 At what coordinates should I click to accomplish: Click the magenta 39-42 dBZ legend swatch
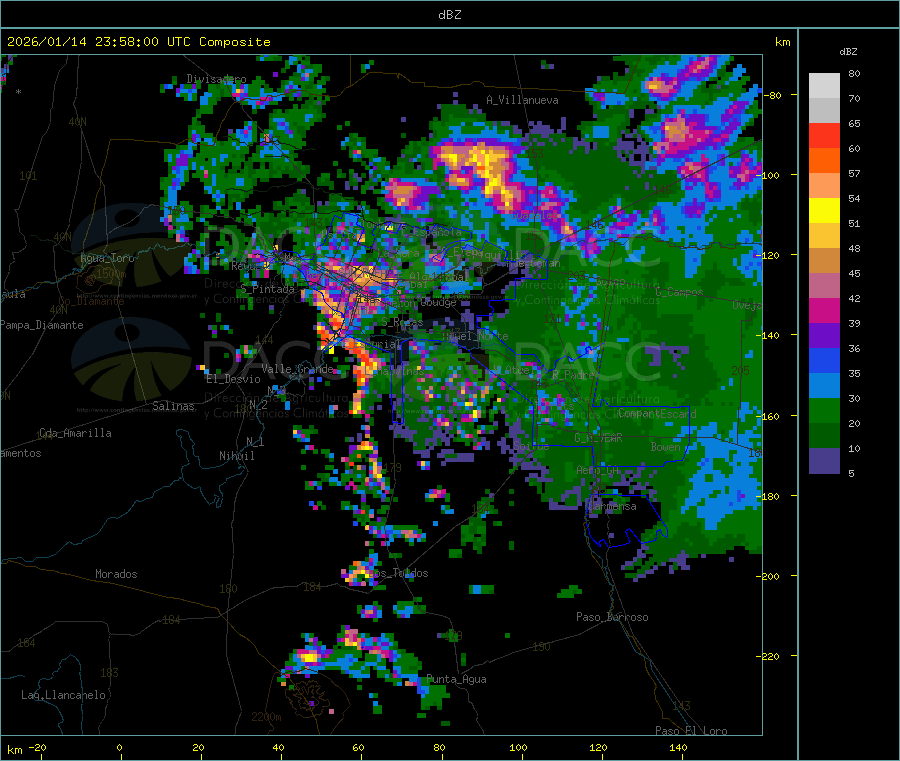824,310
